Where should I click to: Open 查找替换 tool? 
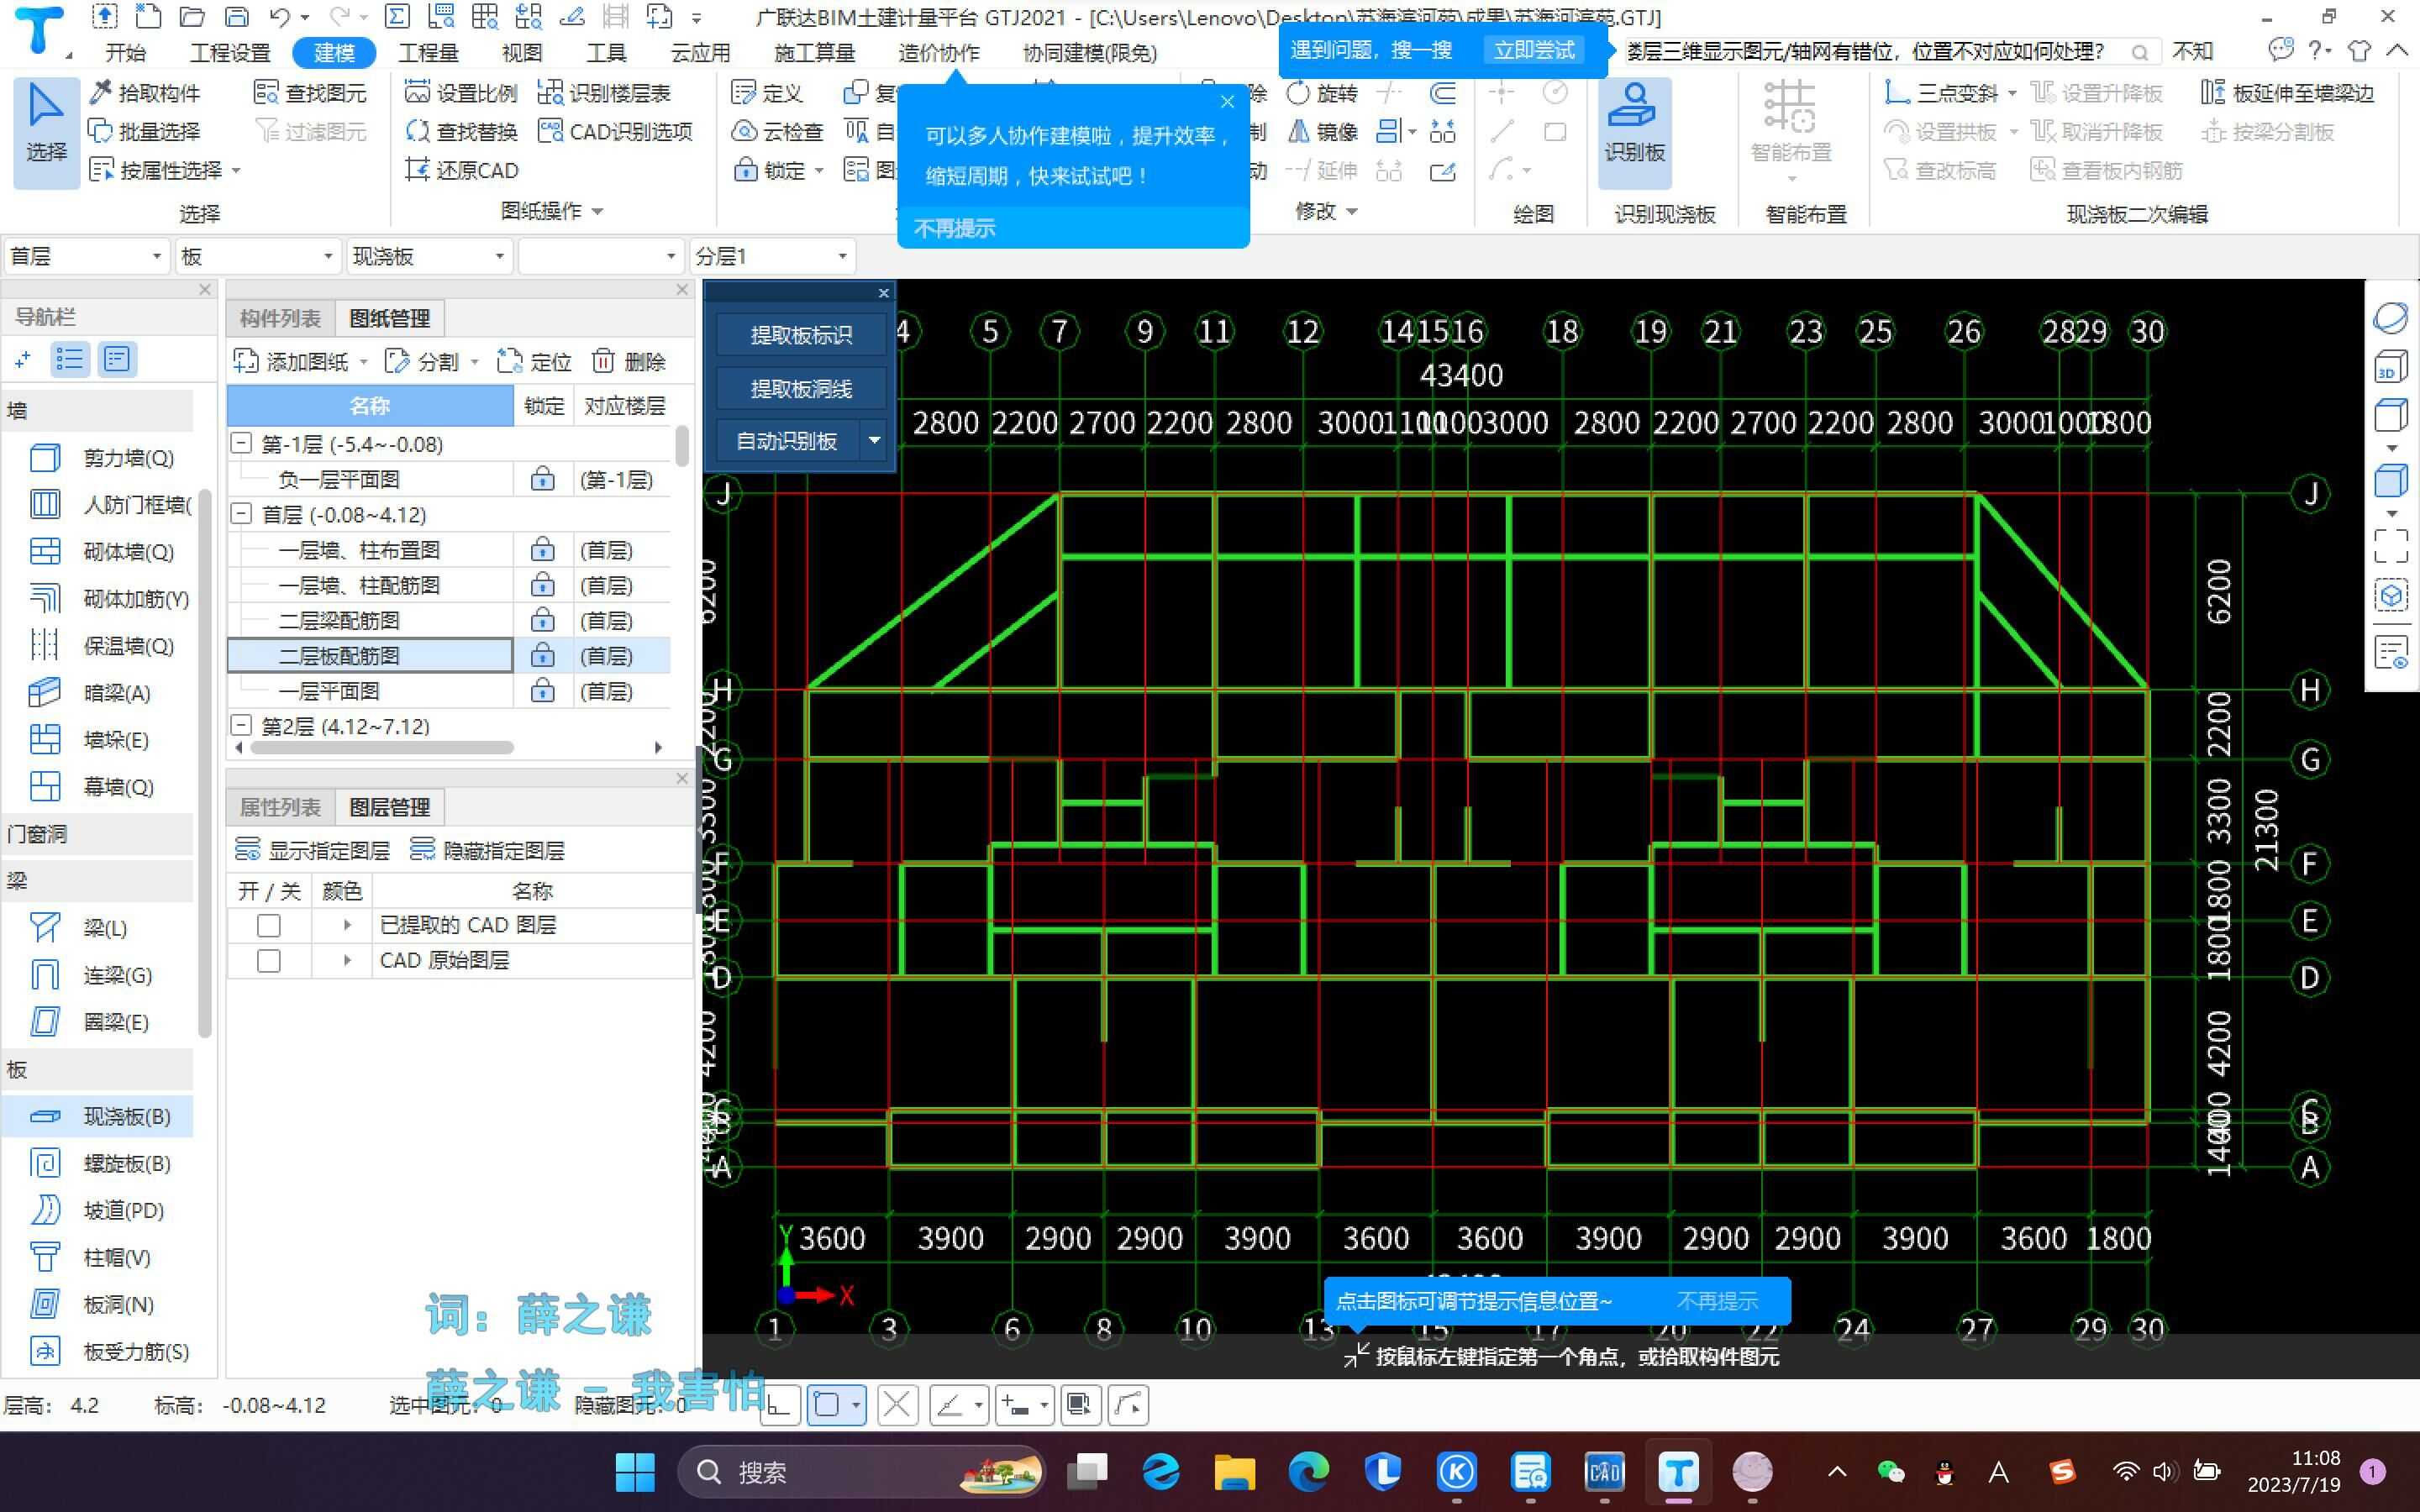pos(461,131)
